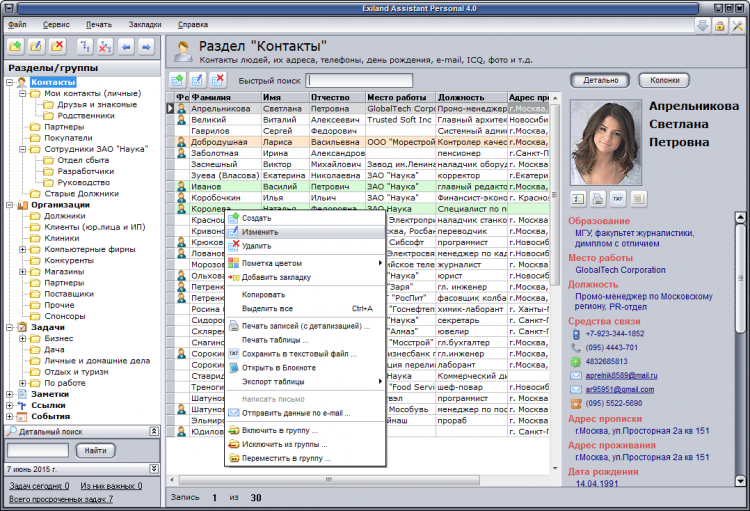Click the add new group folder icon
Screen dimensions: 750x511
click(x=15, y=46)
